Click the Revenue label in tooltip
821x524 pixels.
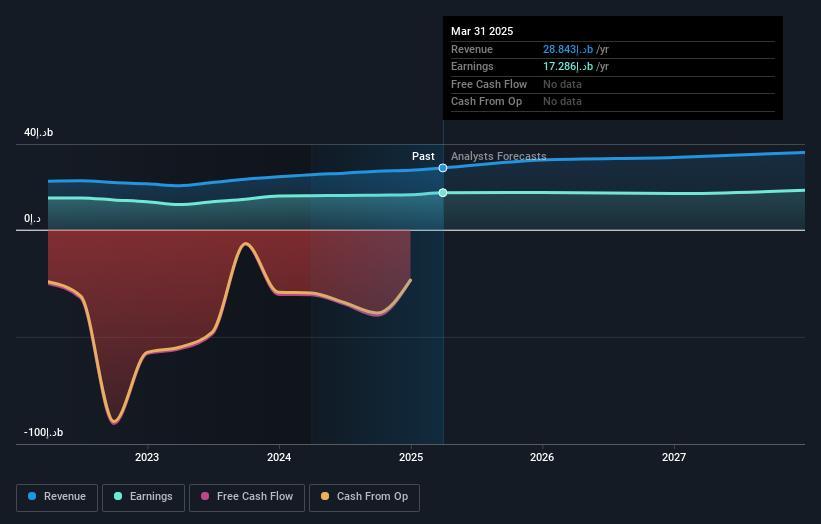click(x=472, y=49)
